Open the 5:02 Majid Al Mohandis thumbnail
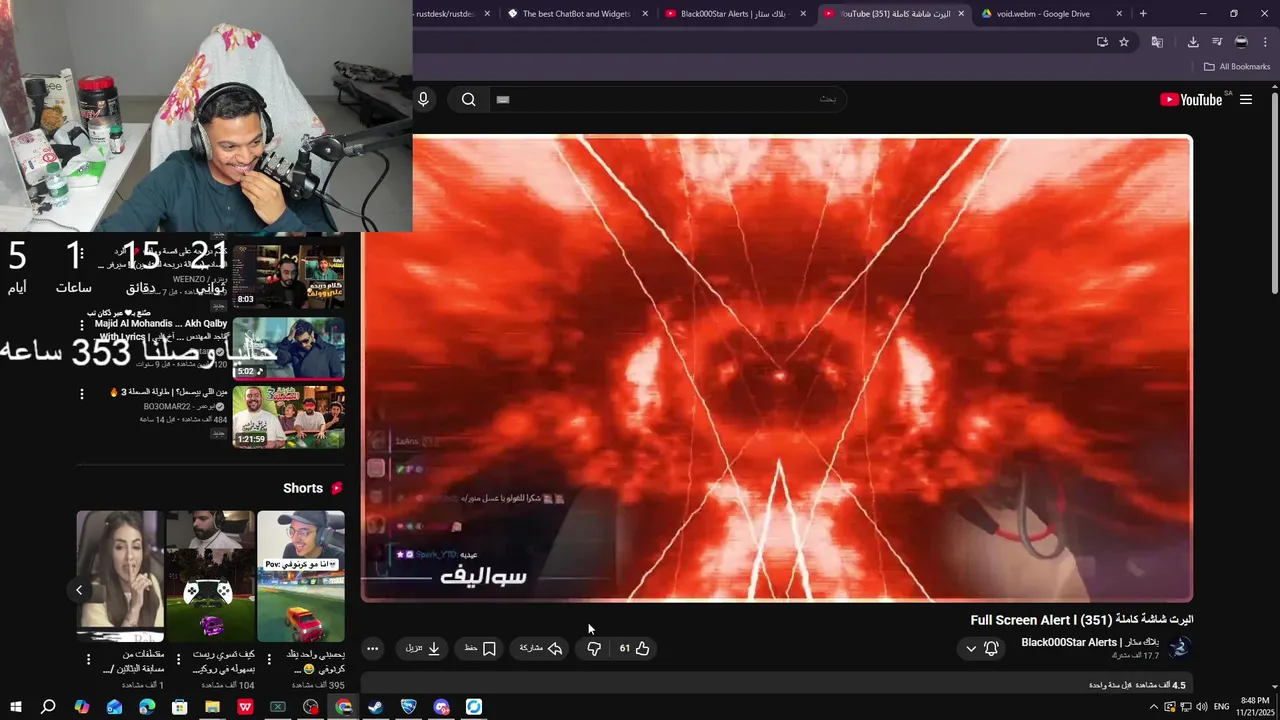1280x720 pixels. 288,347
